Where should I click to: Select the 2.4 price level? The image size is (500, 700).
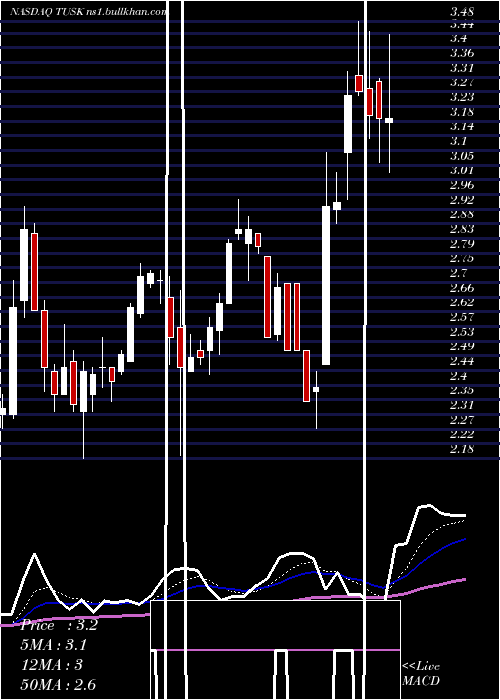[458, 375]
